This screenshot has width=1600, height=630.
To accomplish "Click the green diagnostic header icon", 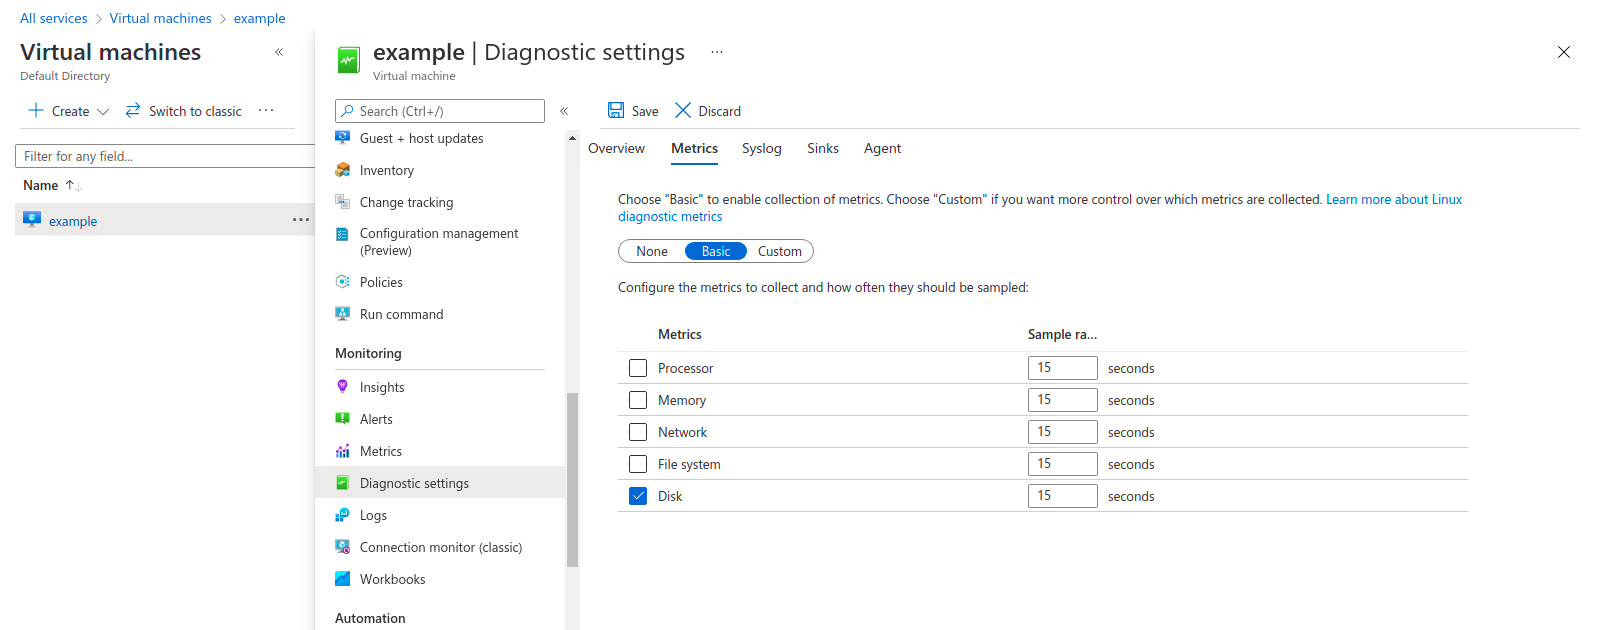I will 348,60.
